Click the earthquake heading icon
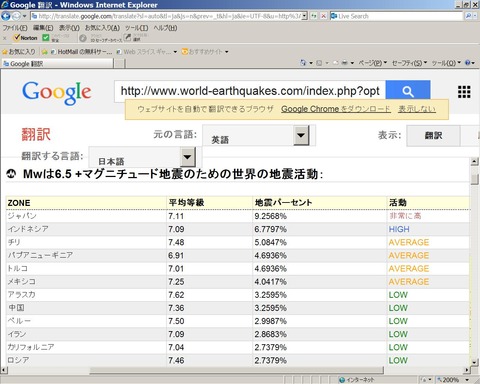The width and height of the screenshot is (480, 384). 11,174
